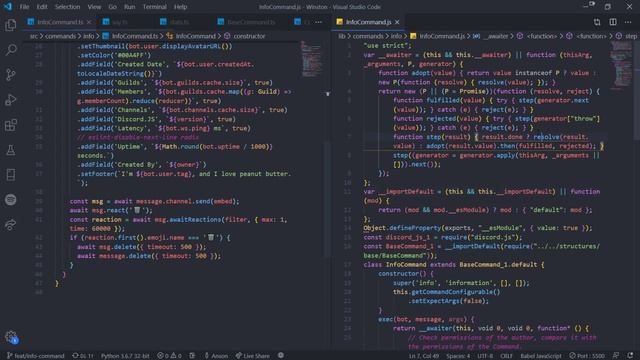
Task: Click notifications bell in status bar
Action: (x=631, y=356)
